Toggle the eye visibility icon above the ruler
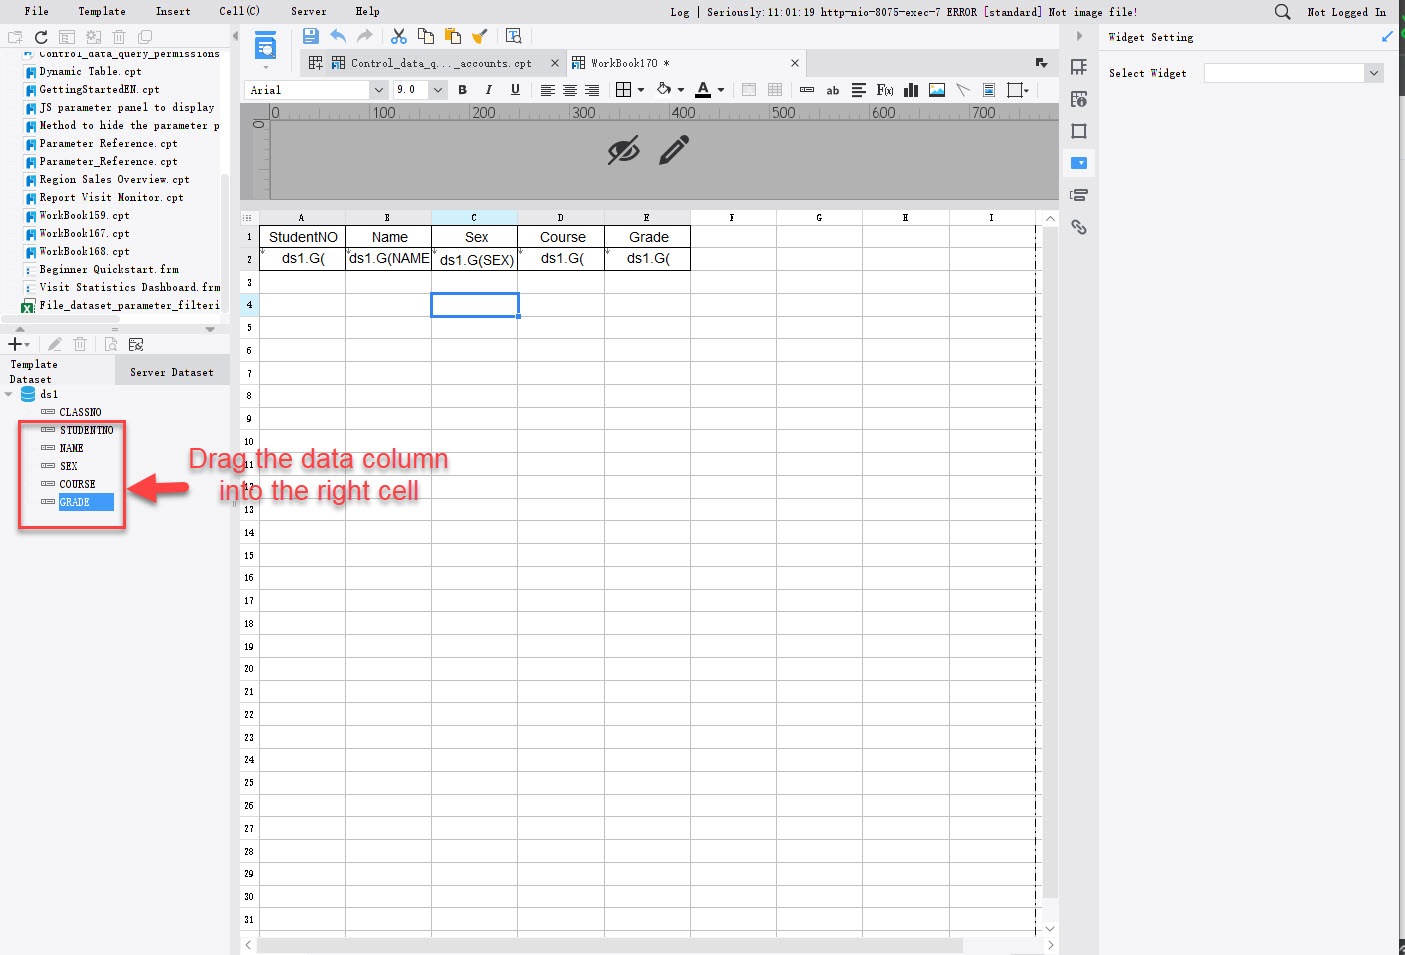This screenshot has width=1405, height=955. coord(624,150)
